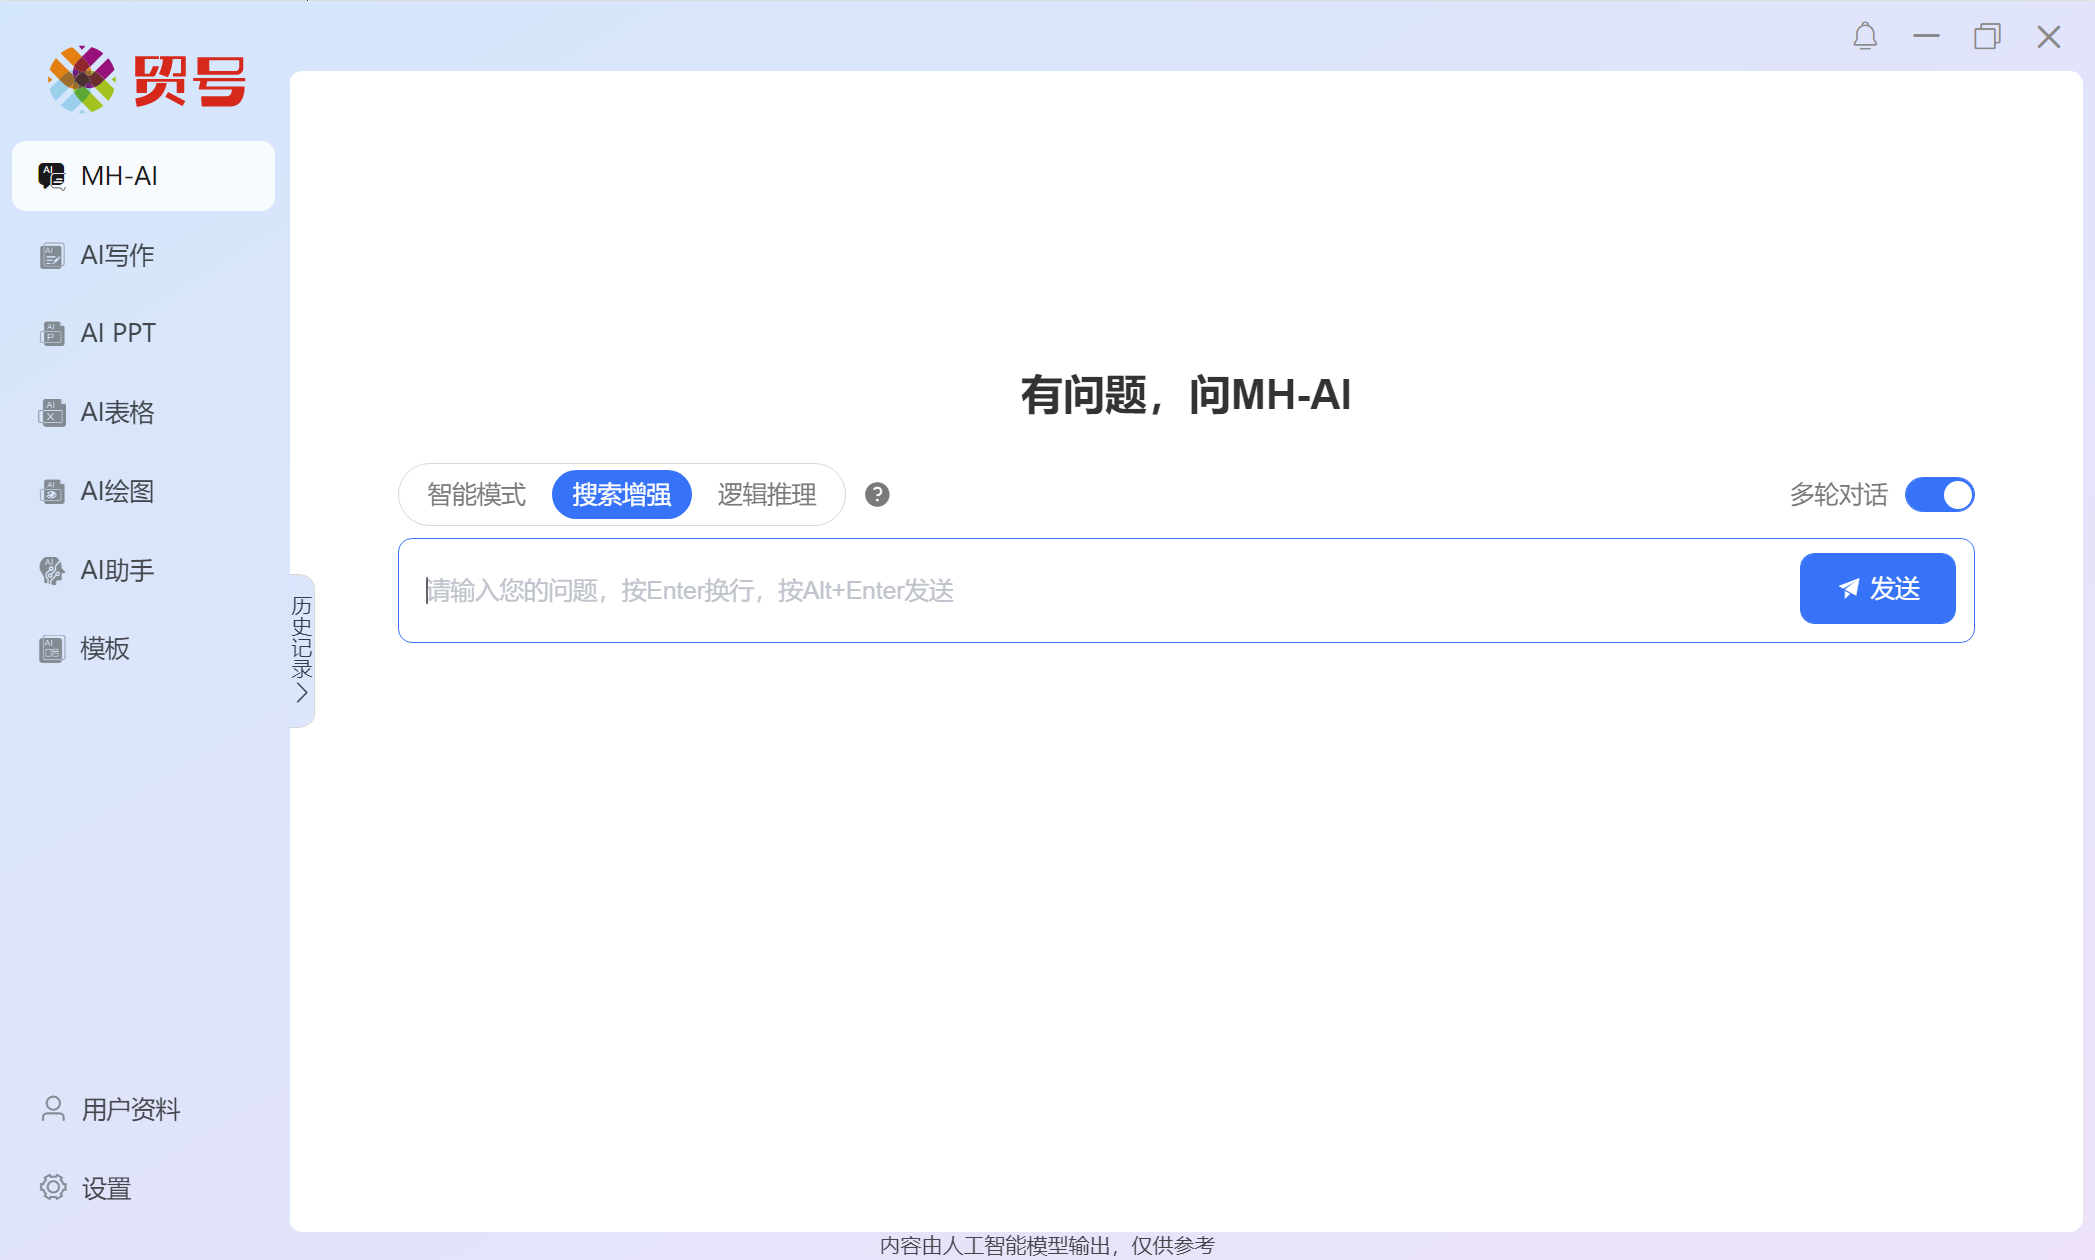
Task: Close the application window
Action: click(x=2048, y=37)
